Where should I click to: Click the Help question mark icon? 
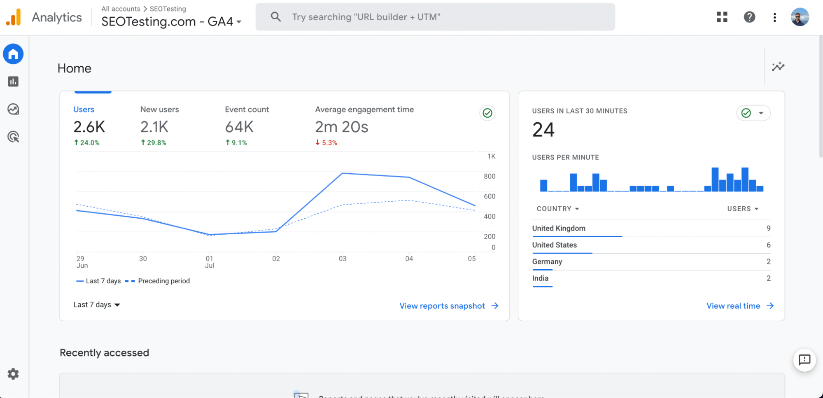click(750, 17)
